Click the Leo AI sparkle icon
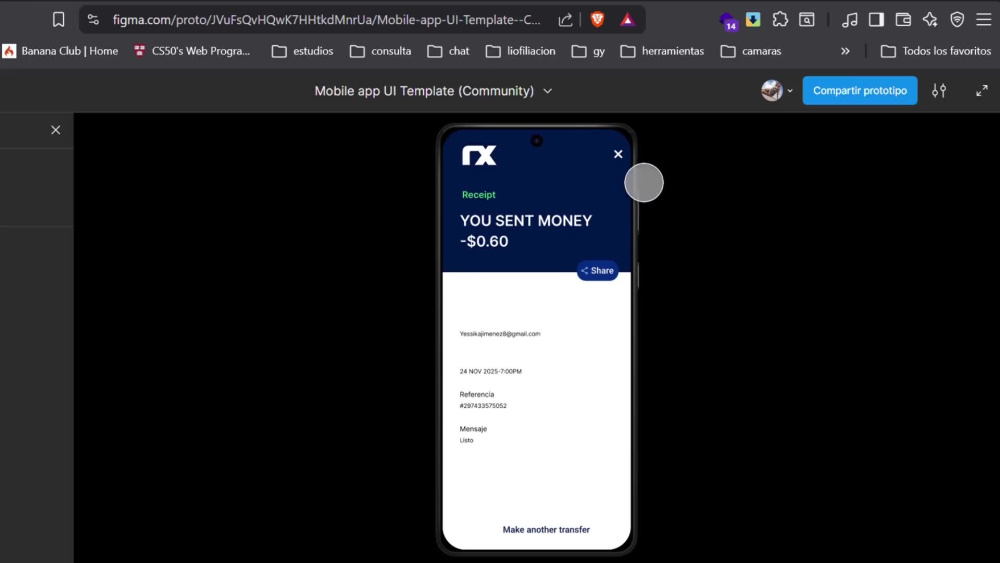 930,20
